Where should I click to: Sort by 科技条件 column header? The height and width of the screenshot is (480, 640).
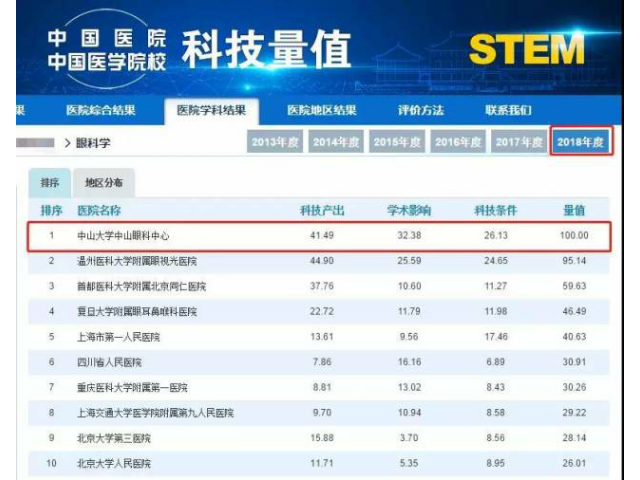coord(496,211)
